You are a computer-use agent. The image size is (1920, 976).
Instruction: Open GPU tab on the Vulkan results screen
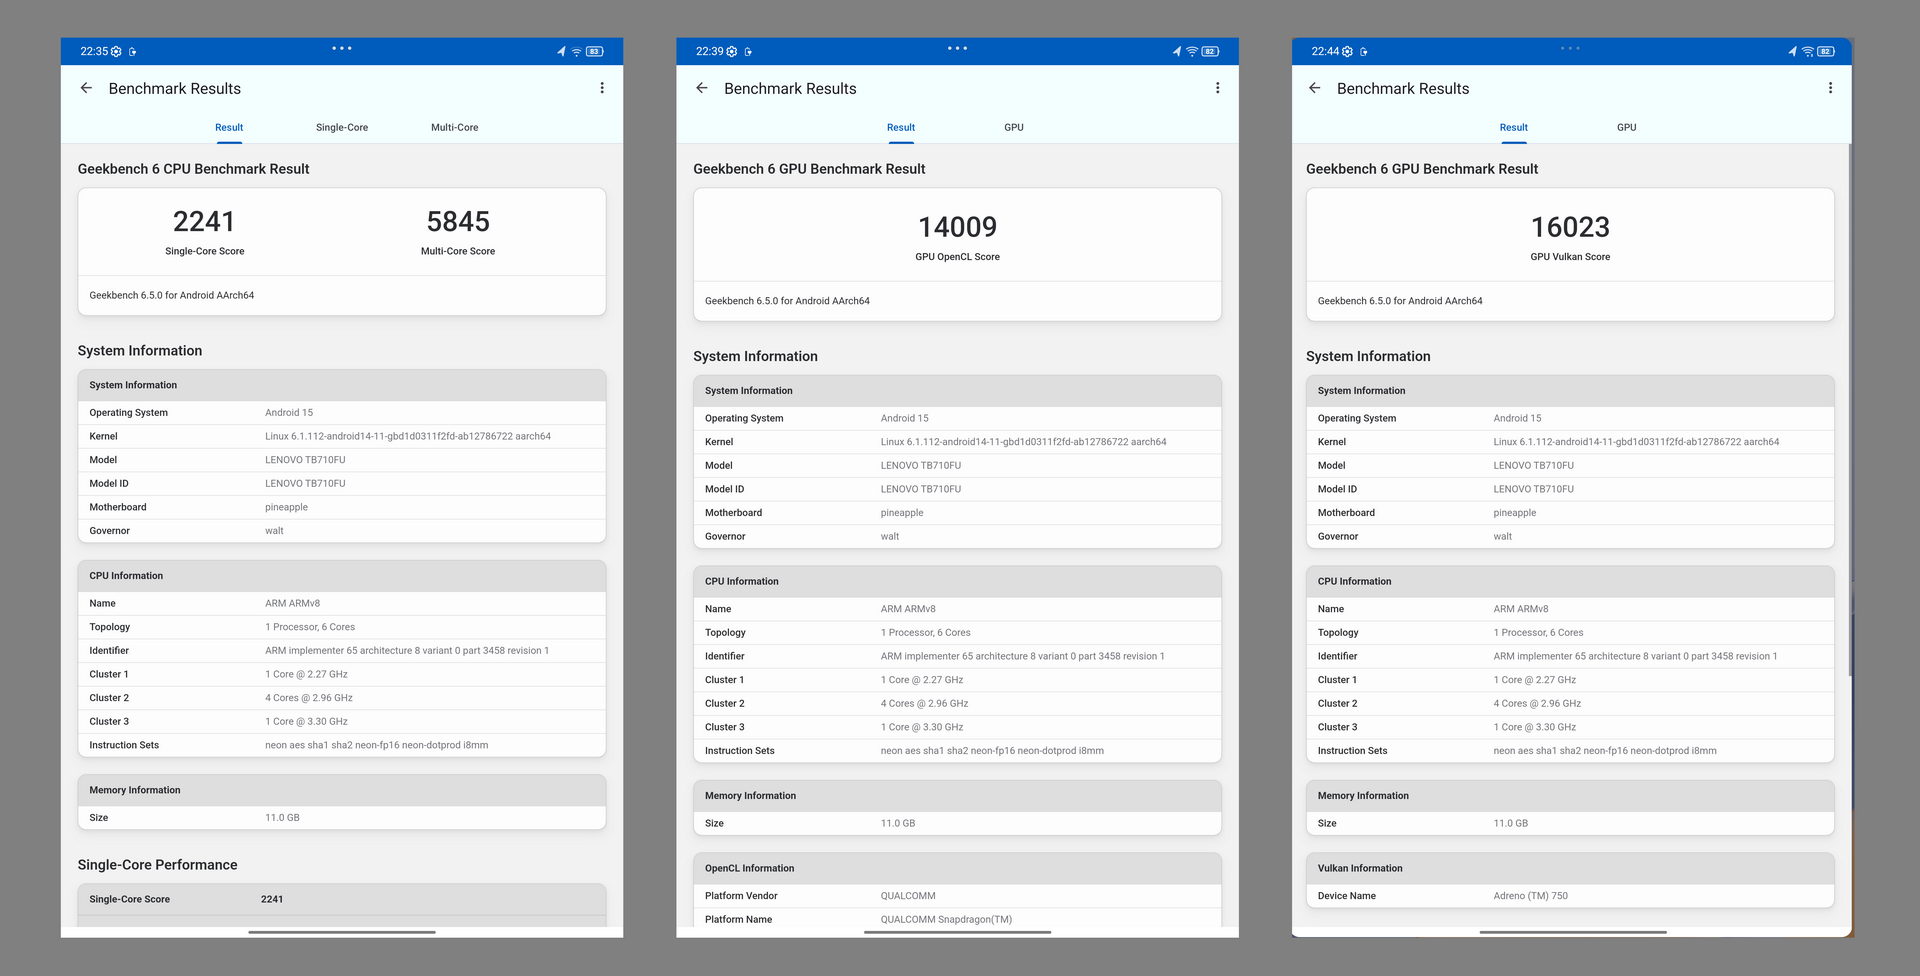tap(1627, 128)
